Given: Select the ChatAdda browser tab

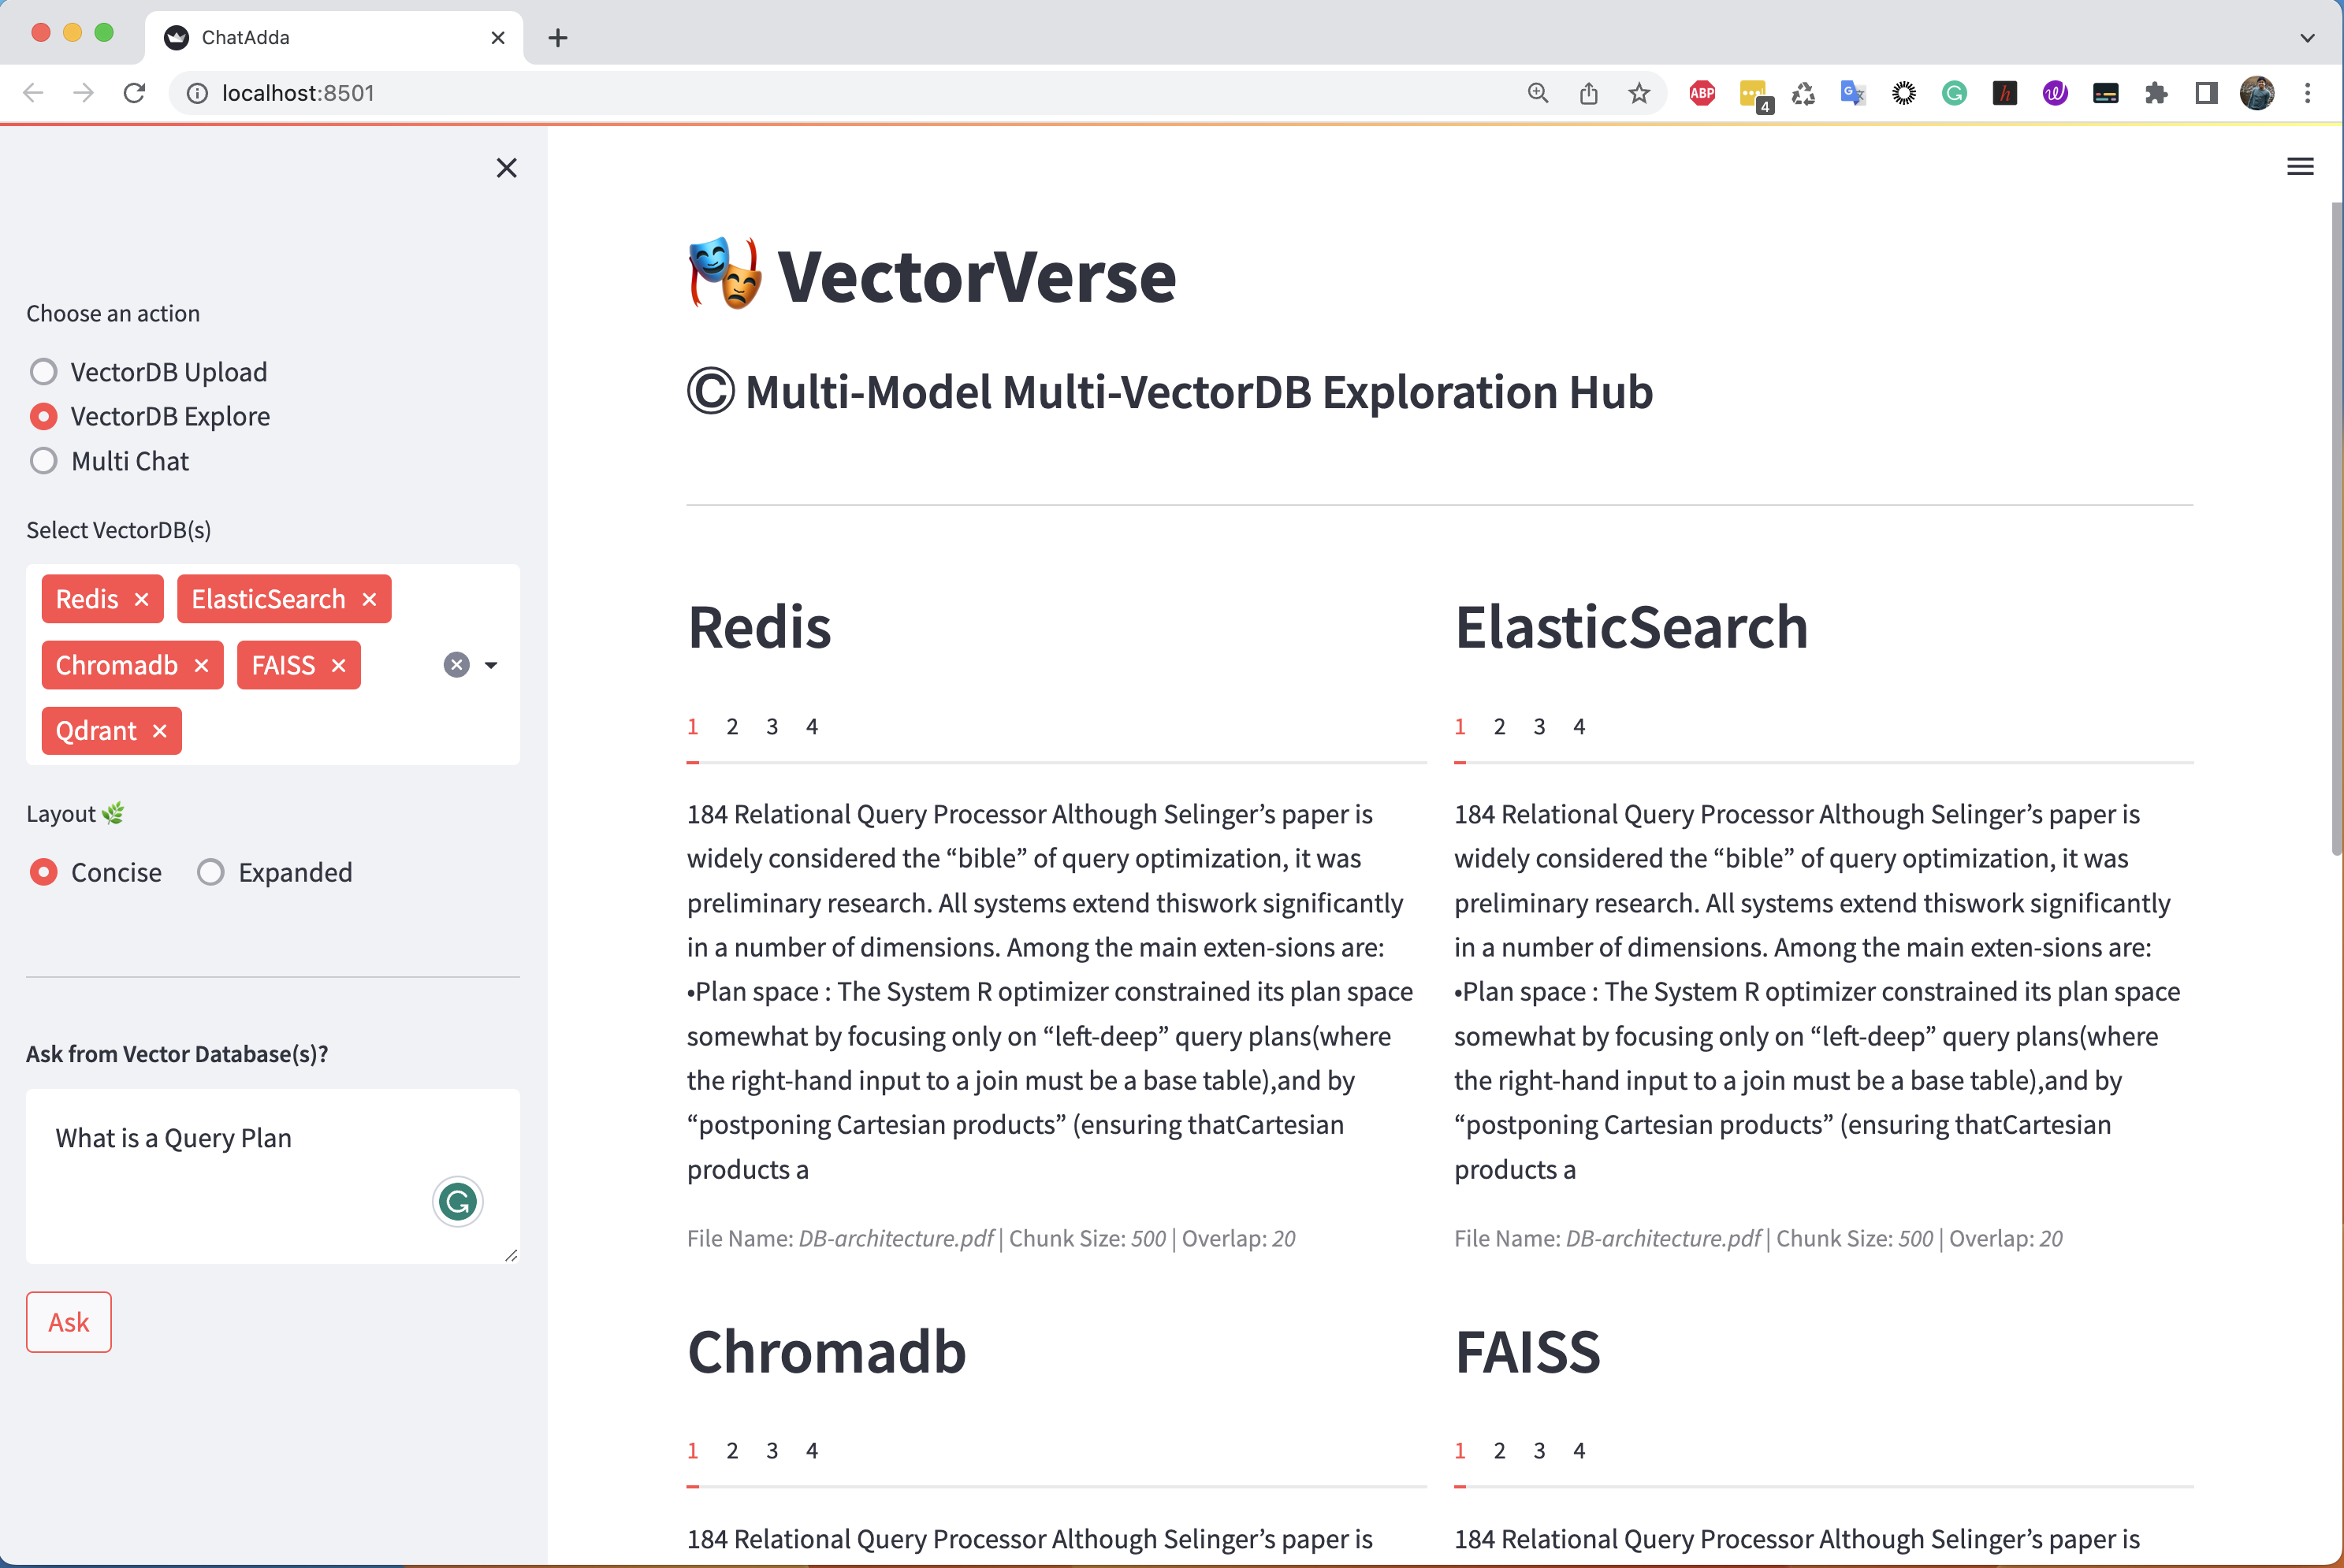Looking at the screenshot, I should pos(334,38).
